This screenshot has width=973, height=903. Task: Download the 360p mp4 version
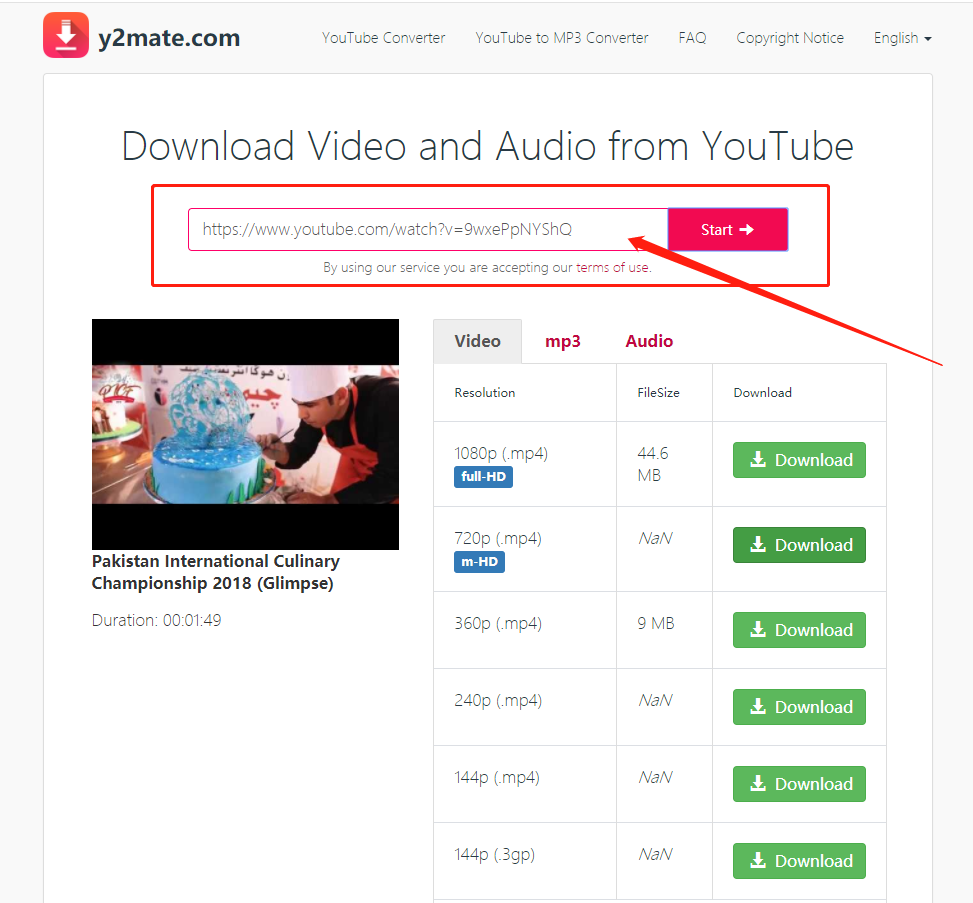(x=799, y=630)
